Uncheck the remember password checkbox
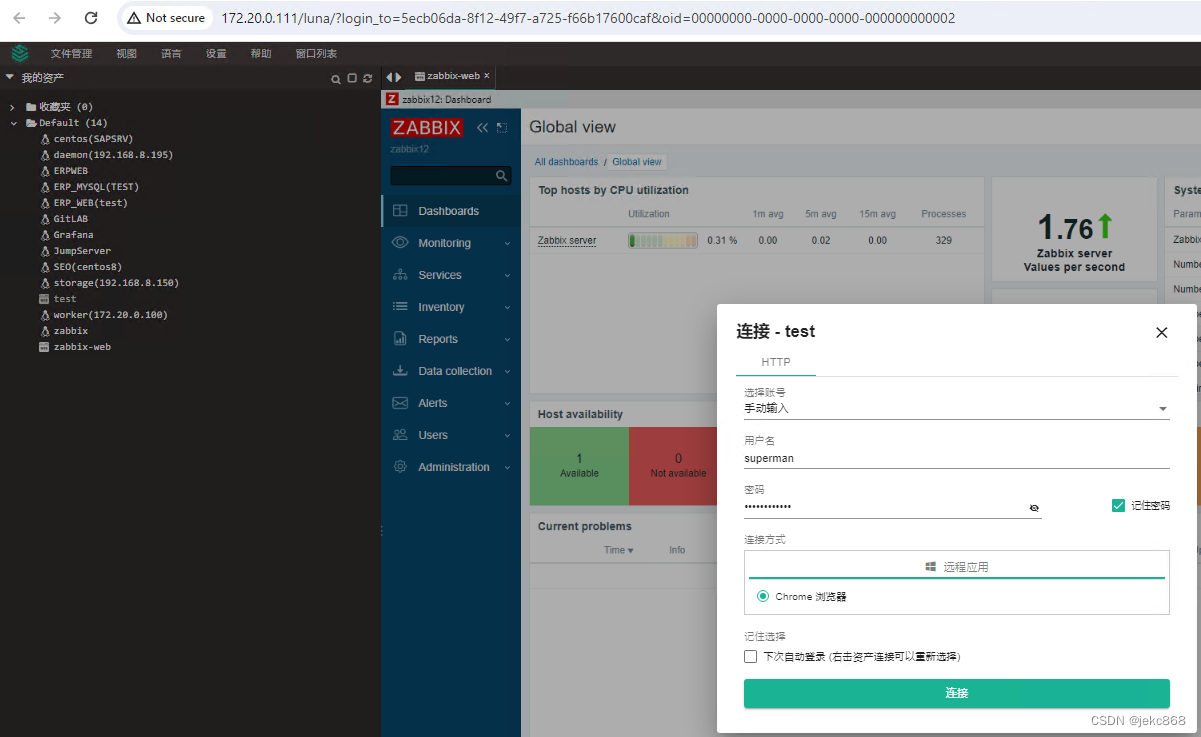Viewport: 1201px width, 737px height. 1118,505
